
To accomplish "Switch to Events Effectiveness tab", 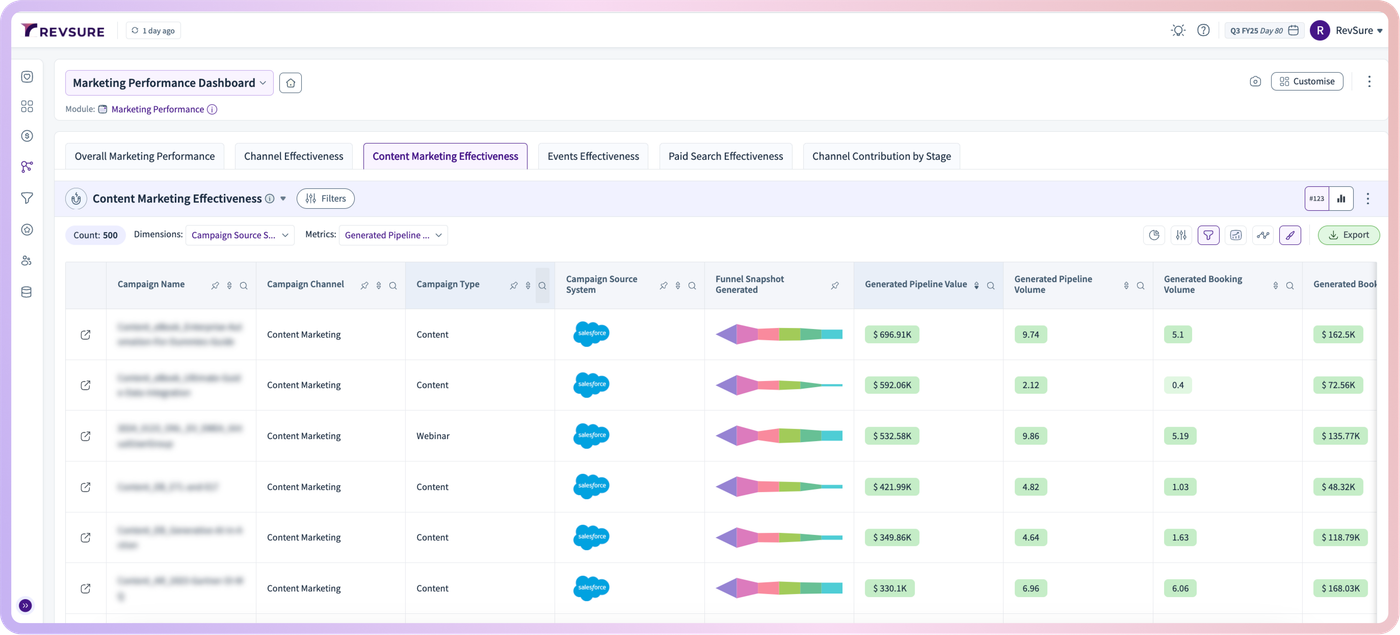I will coord(593,156).
